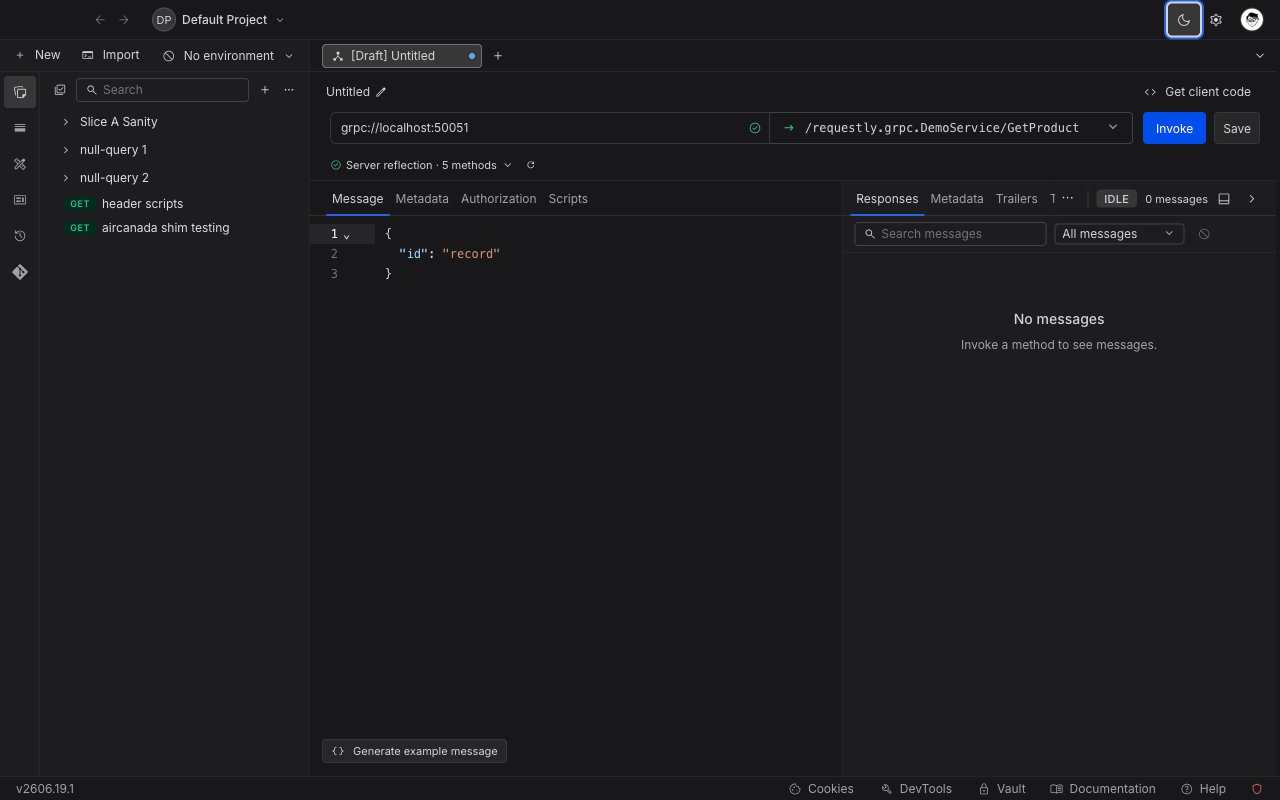Switch to the Authorization tab
The width and height of the screenshot is (1280, 800).
499,199
